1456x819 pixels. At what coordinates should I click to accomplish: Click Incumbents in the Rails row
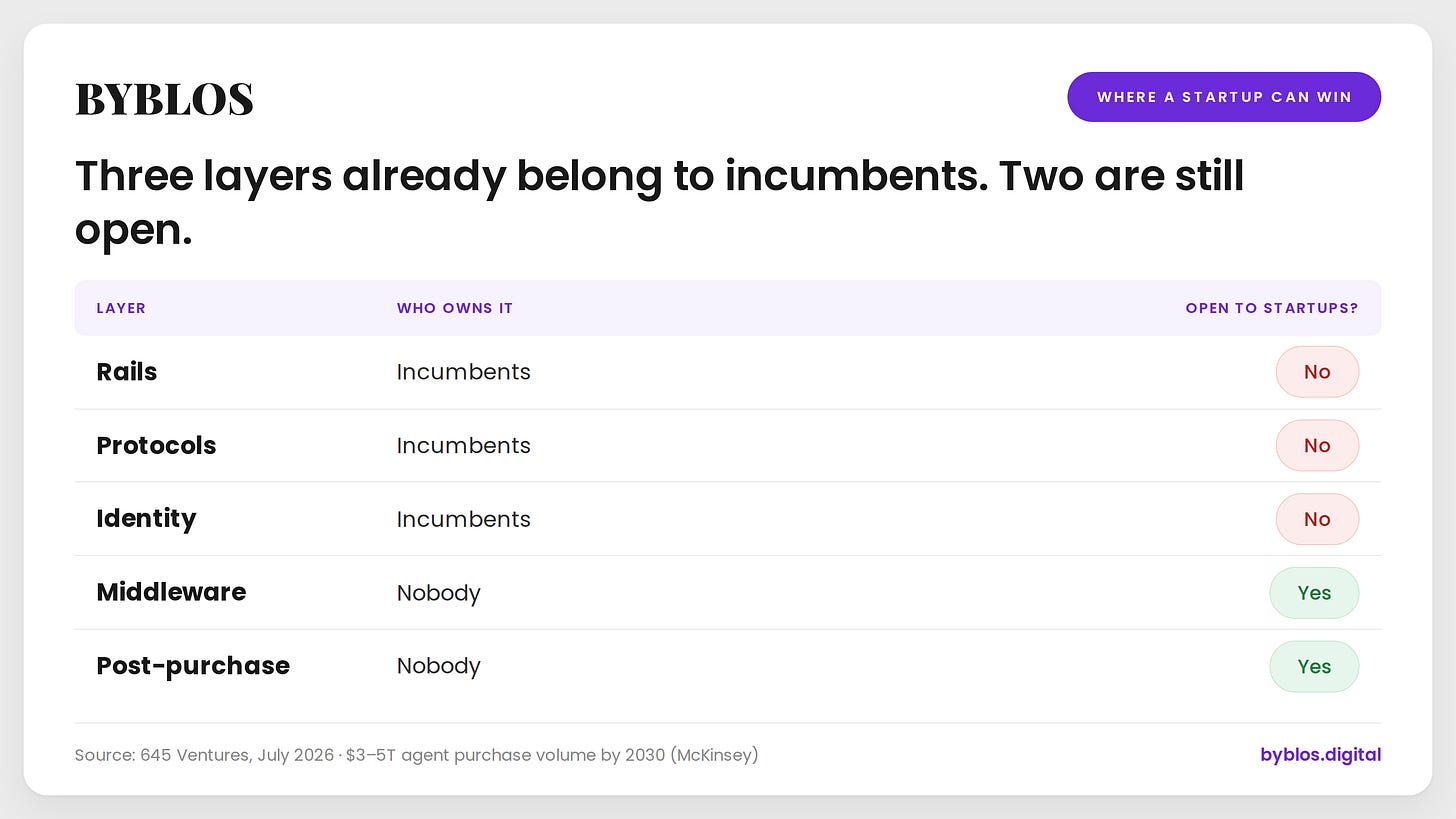pos(464,372)
